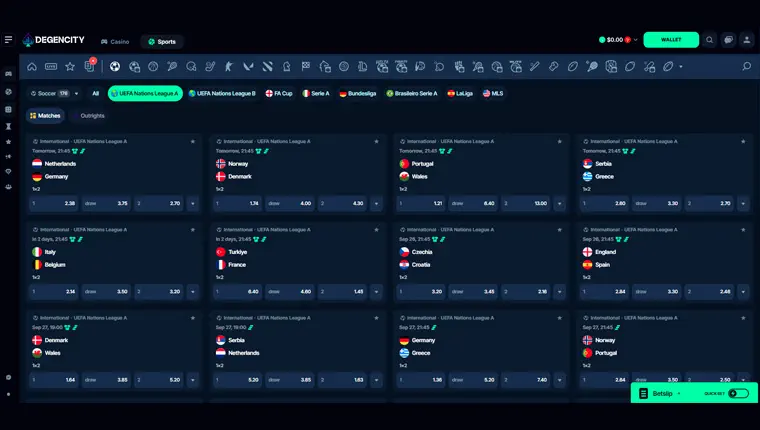Image resolution: width=760 pixels, height=430 pixels.
Task: Select the UEFA Nations League B filter
Action: (x=222, y=94)
